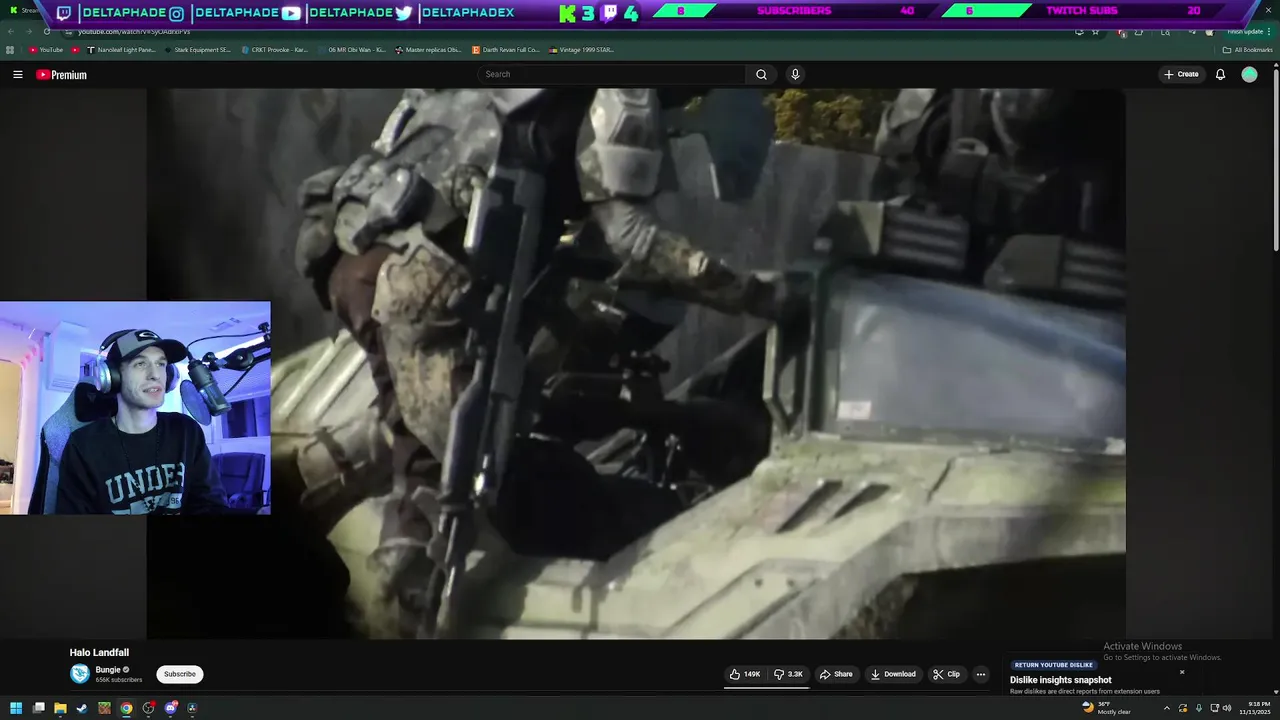Image resolution: width=1280 pixels, height=720 pixels.
Task: Click the browser address bar URL
Action: click(133, 32)
